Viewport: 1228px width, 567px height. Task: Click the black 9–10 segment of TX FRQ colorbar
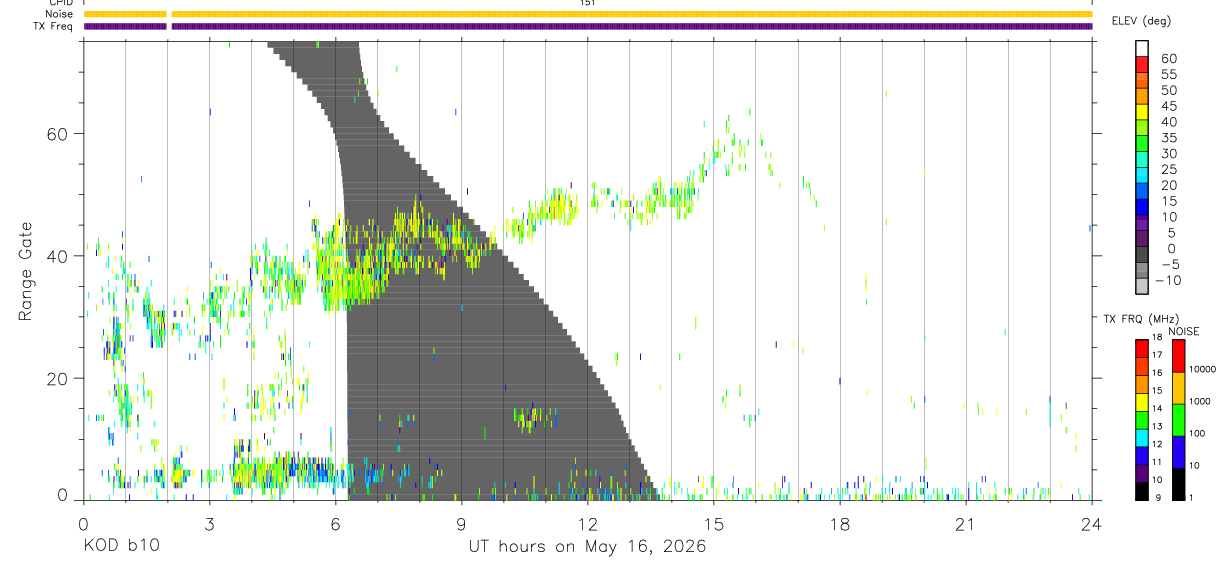1142,491
